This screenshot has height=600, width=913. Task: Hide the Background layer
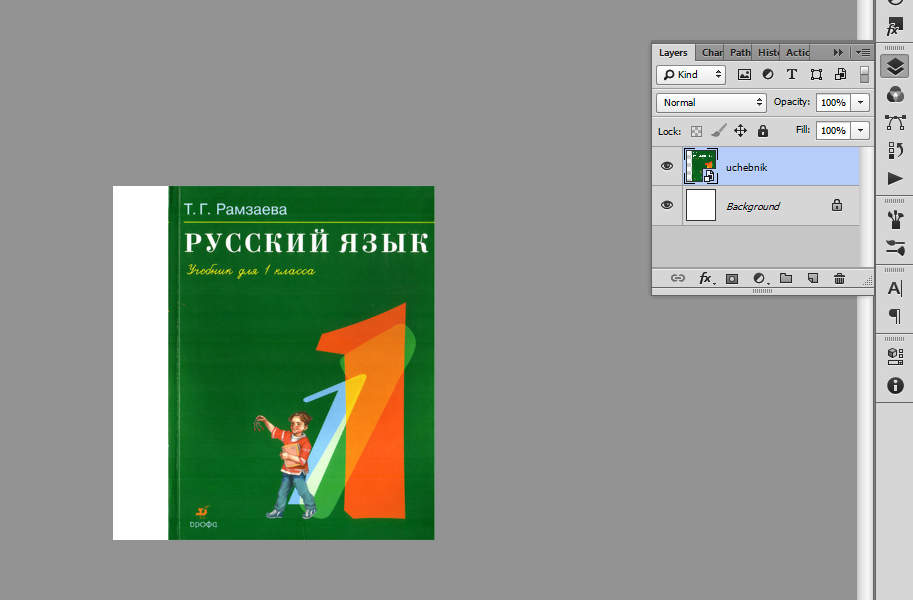pyautogui.click(x=667, y=205)
